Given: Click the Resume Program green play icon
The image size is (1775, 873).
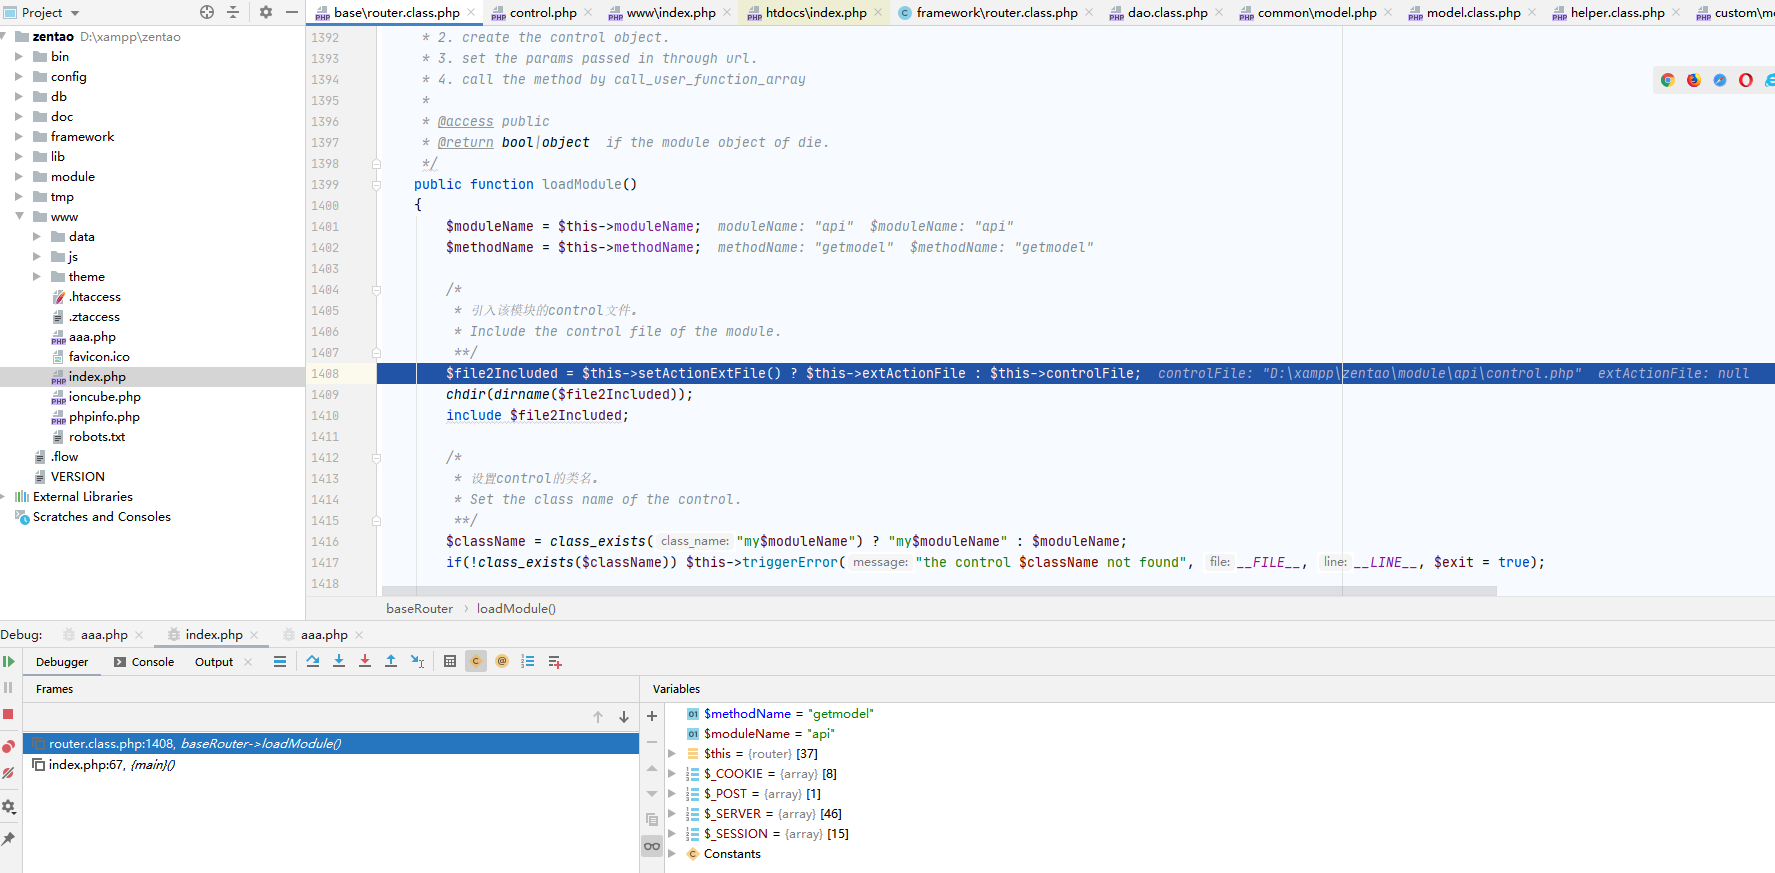Looking at the screenshot, I should (x=8, y=661).
